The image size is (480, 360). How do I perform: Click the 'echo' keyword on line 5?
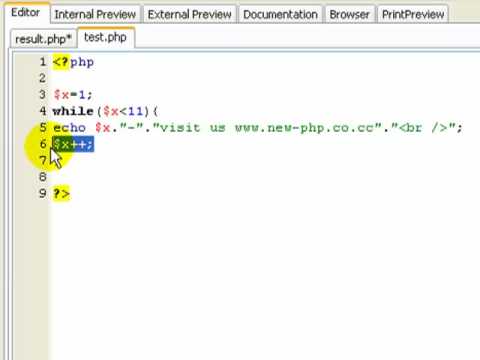coord(70,127)
